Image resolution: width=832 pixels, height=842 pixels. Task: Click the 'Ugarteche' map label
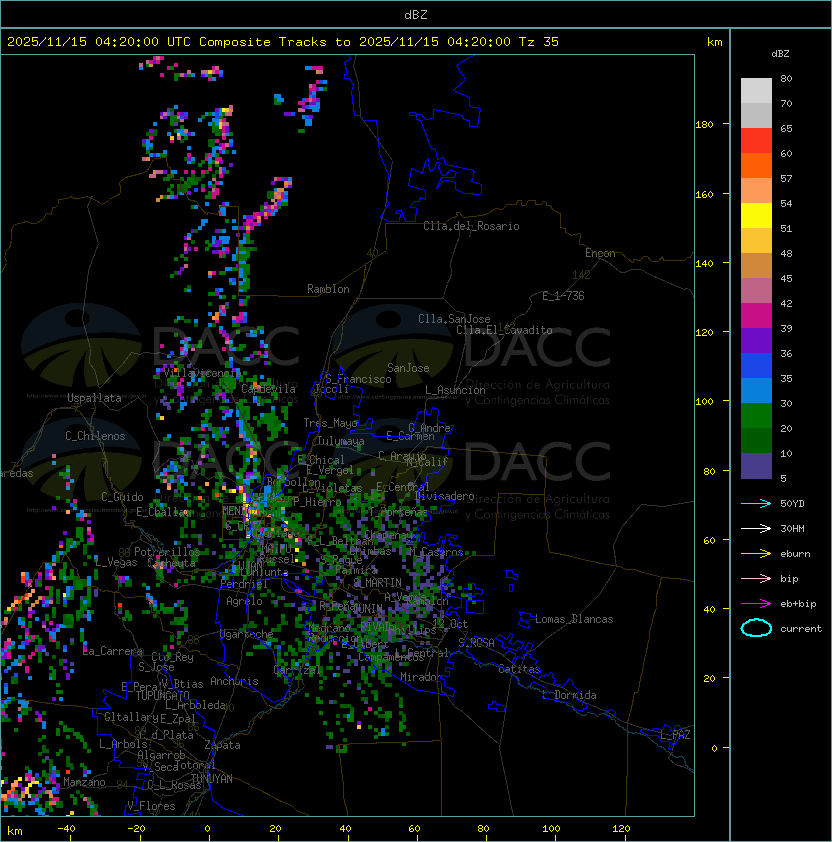coord(247,634)
